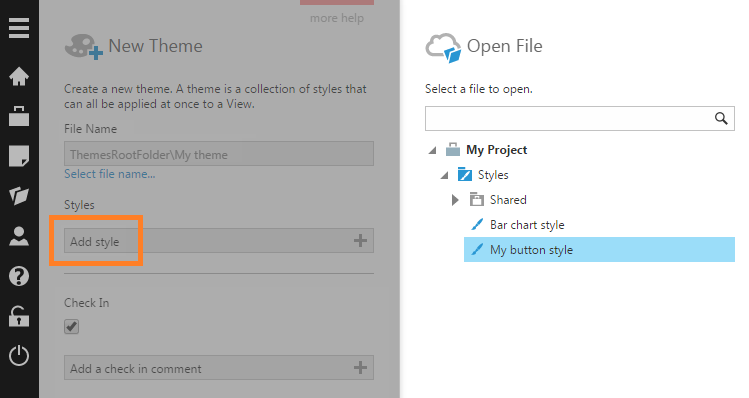
Task: Open the briefcase projects icon
Action: pyautogui.click(x=19, y=116)
